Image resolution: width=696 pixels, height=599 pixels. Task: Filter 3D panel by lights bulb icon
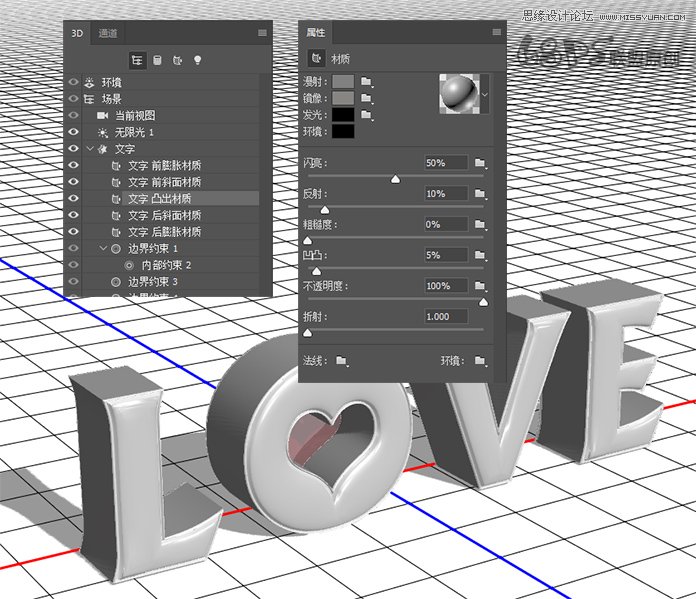(198, 60)
